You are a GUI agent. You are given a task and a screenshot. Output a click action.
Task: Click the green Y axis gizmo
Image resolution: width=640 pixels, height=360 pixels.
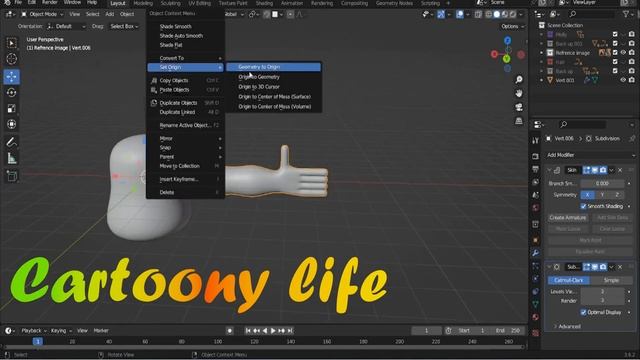[x=507, y=59]
